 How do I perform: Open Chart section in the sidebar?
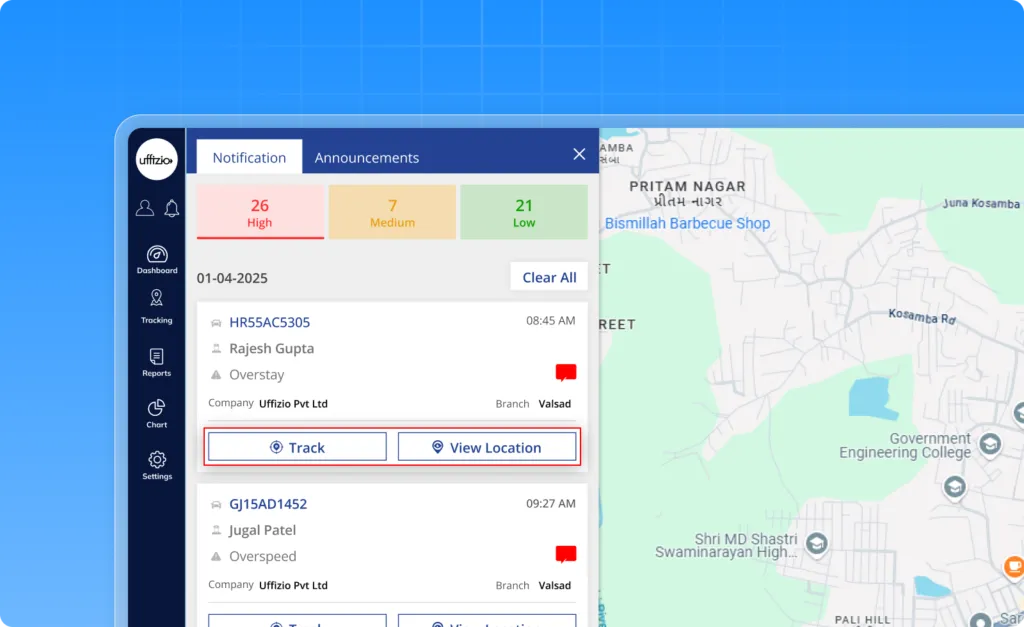[x=157, y=412]
